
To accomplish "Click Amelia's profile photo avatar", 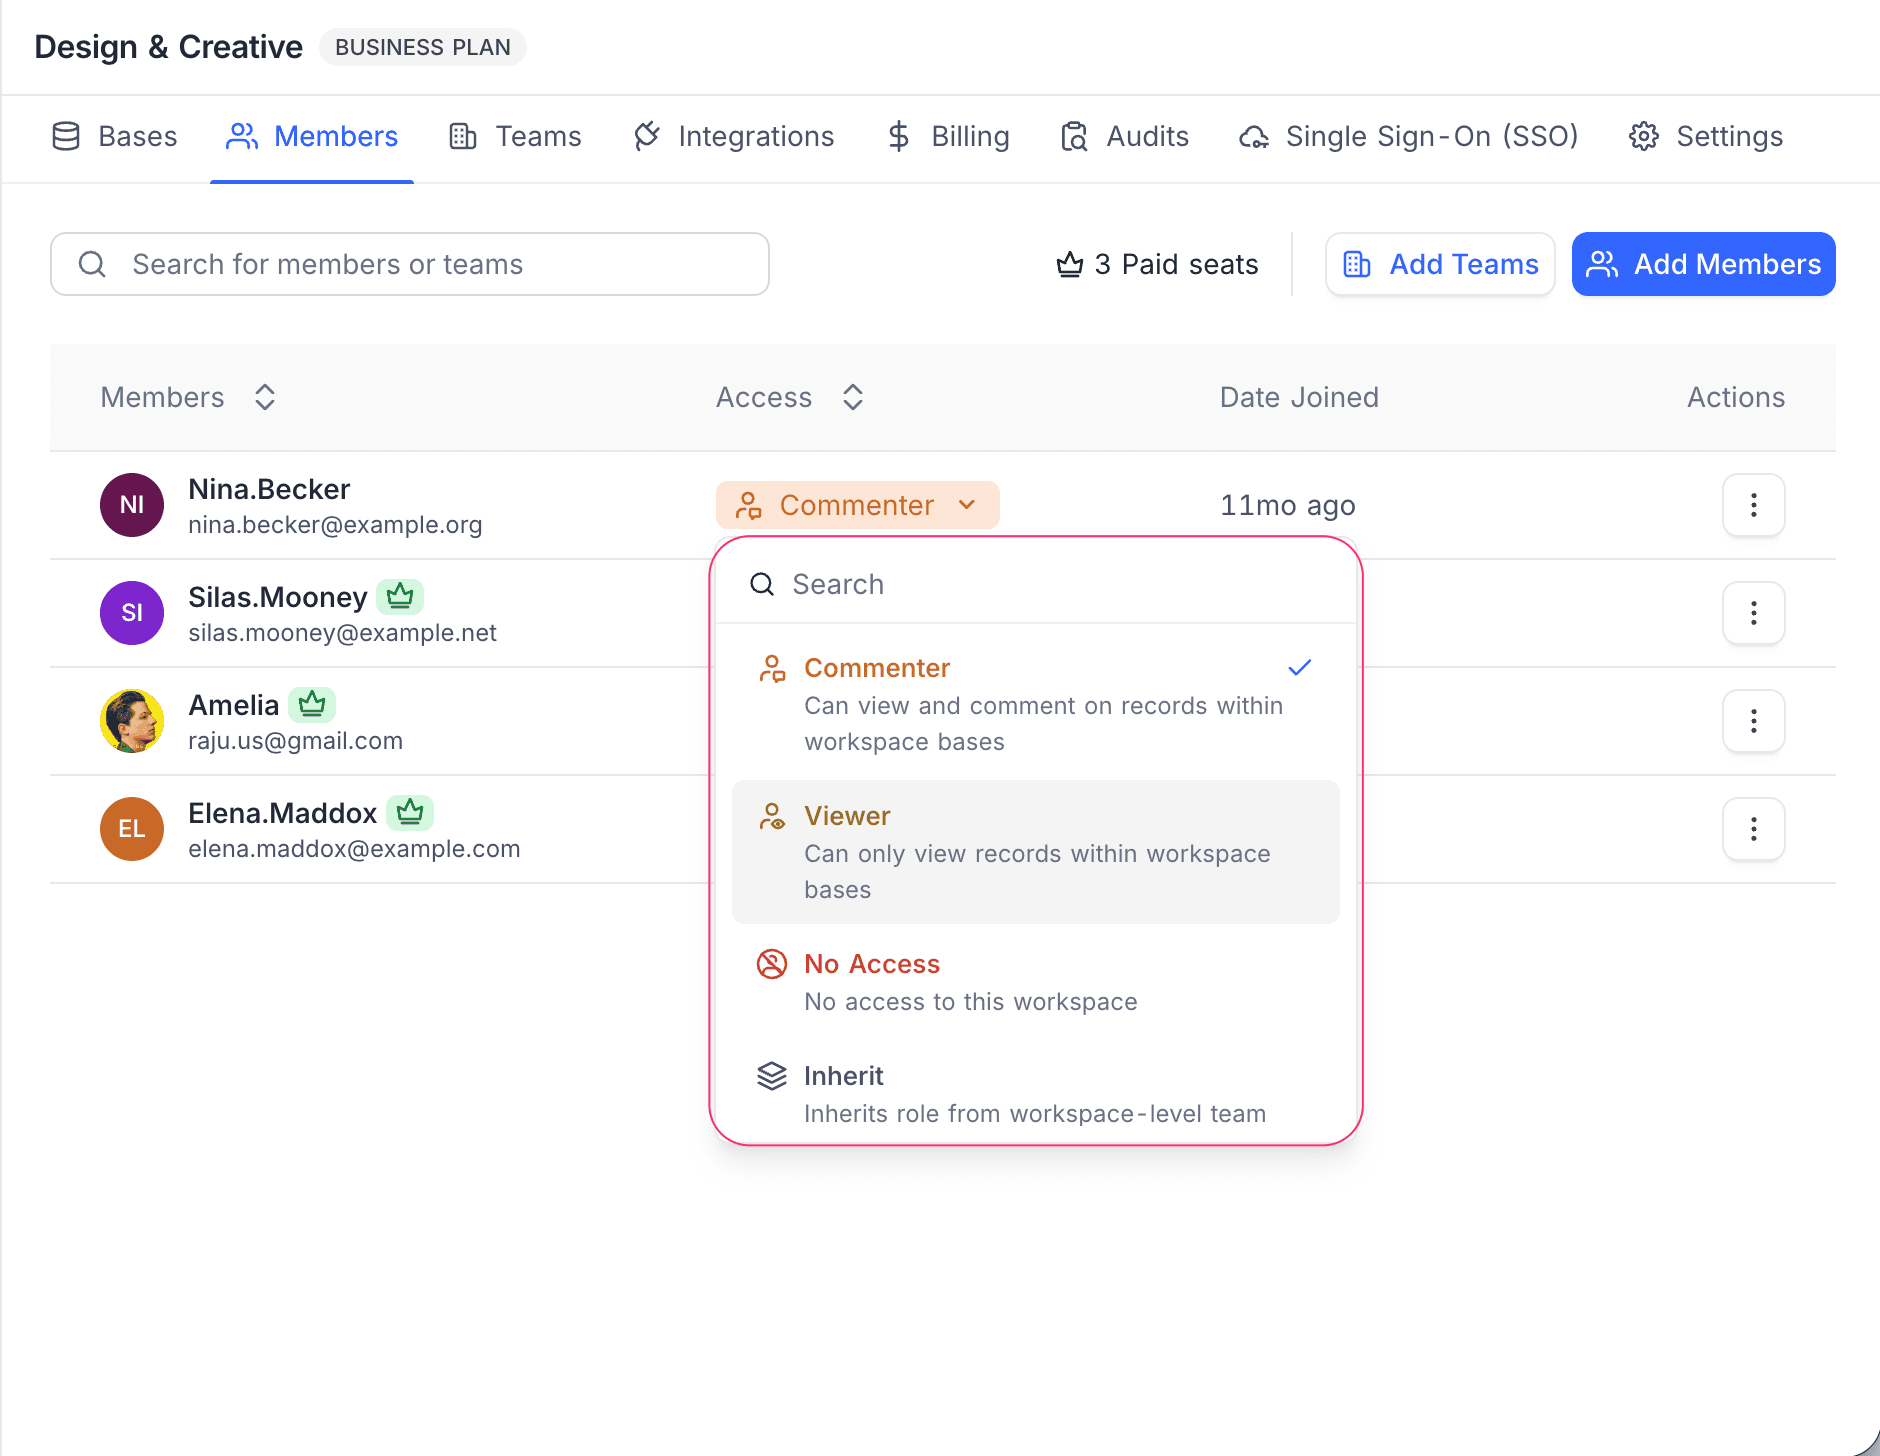I will click(132, 721).
